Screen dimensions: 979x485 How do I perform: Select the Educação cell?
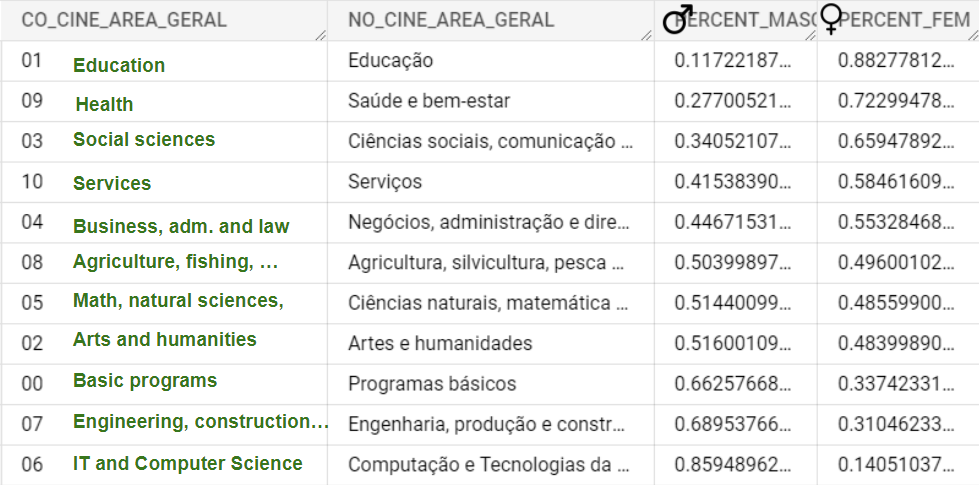click(x=391, y=61)
